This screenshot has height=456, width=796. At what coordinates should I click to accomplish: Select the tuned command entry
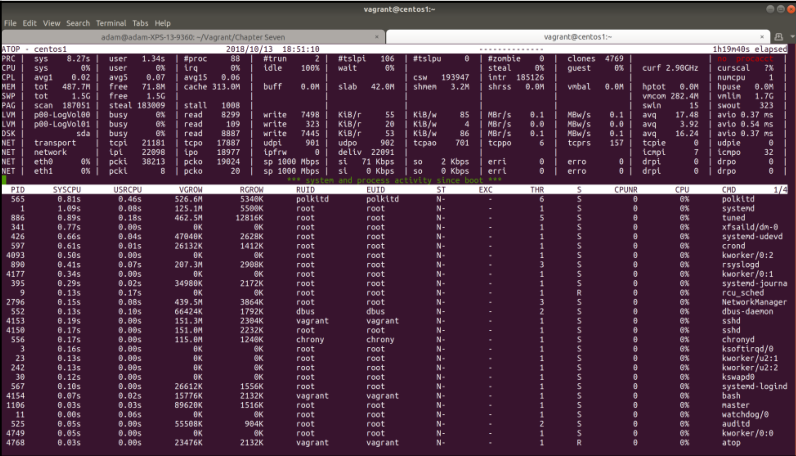click(734, 218)
